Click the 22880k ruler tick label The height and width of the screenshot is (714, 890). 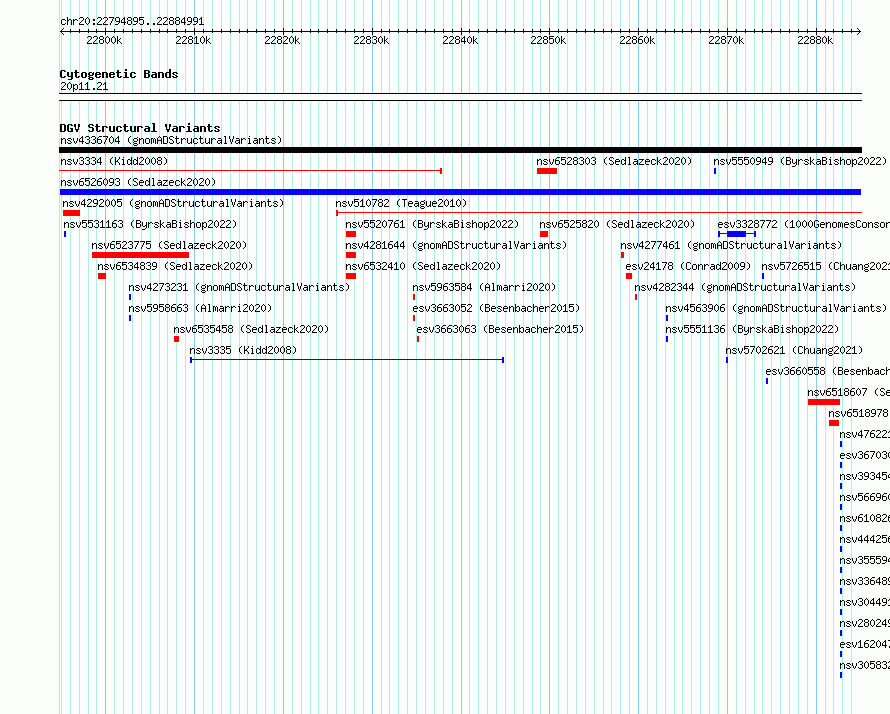tap(815, 40)
